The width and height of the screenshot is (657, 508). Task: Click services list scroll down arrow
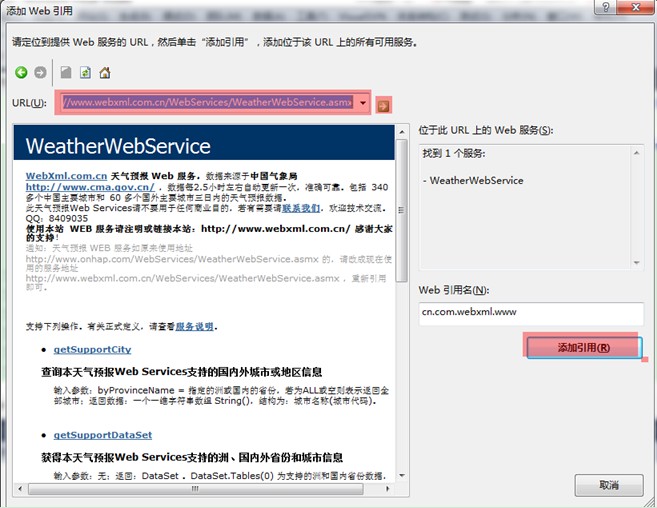coord(636,263)
